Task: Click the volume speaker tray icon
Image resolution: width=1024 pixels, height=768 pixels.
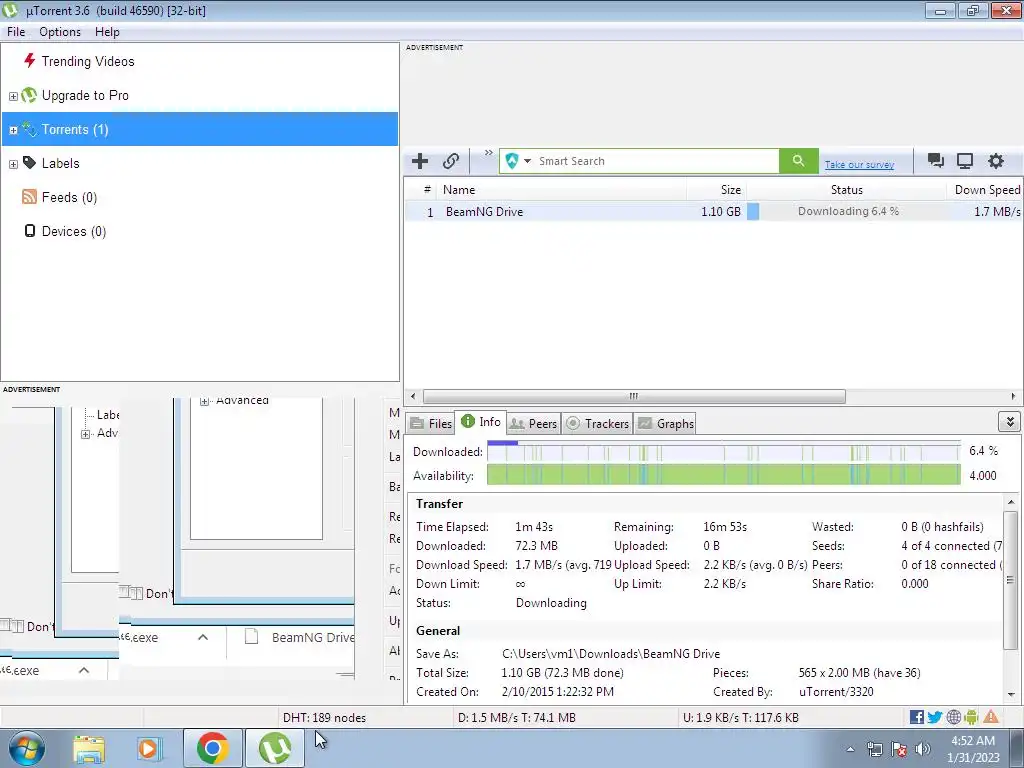Action: point(923,749)
